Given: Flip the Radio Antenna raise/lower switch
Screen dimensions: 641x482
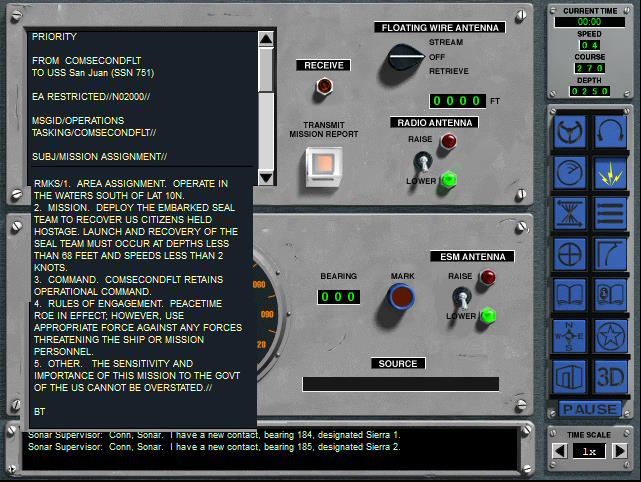Looking at the screenshot, I should pos(425,160).
